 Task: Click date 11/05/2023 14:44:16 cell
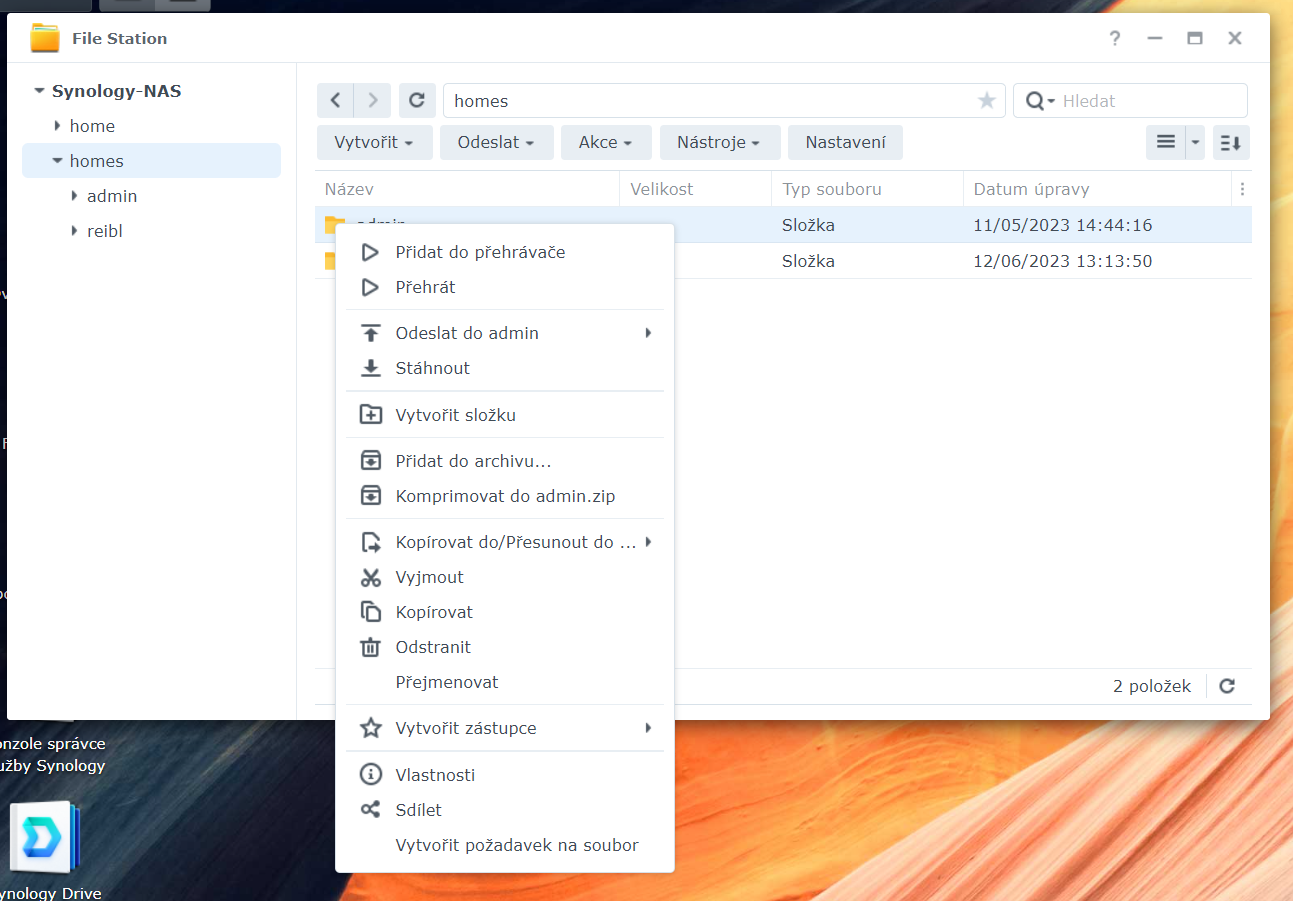pyautogui.click(x=1062, y=225)
